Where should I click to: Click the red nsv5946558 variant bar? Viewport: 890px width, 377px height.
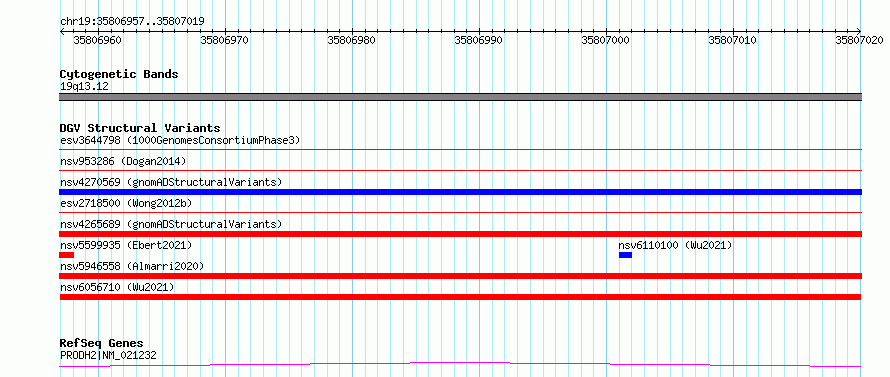(x=460, y=276)
